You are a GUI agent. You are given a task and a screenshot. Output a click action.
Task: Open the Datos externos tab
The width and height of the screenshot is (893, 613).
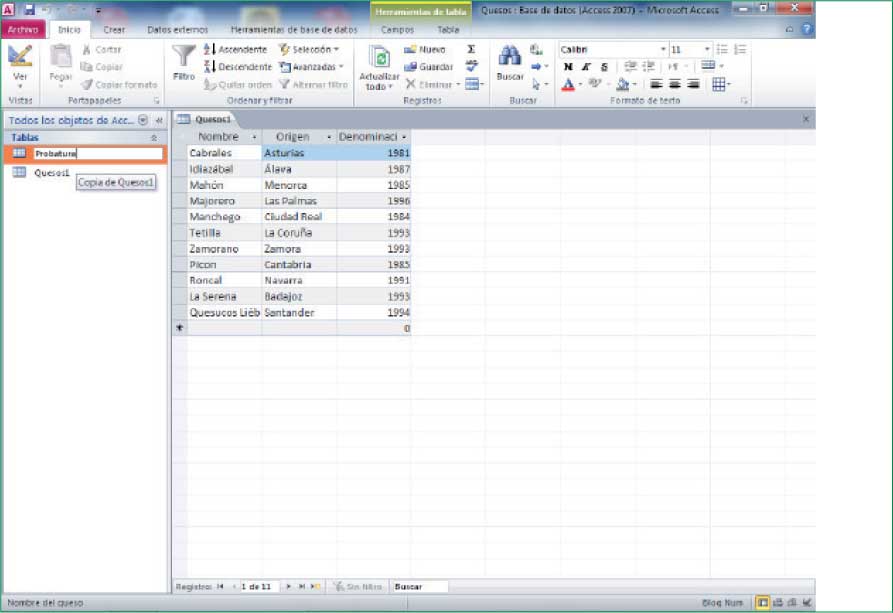point(177,30)
